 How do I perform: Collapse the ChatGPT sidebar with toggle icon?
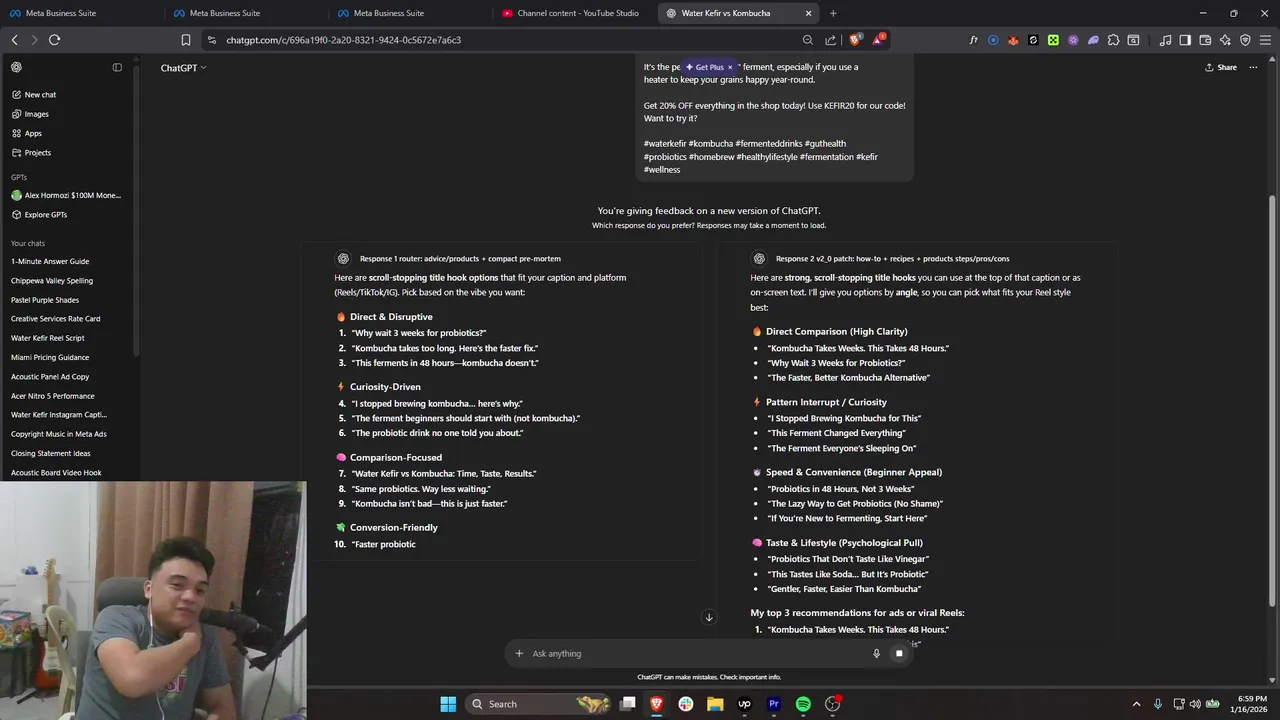click(x=117, y=67)
